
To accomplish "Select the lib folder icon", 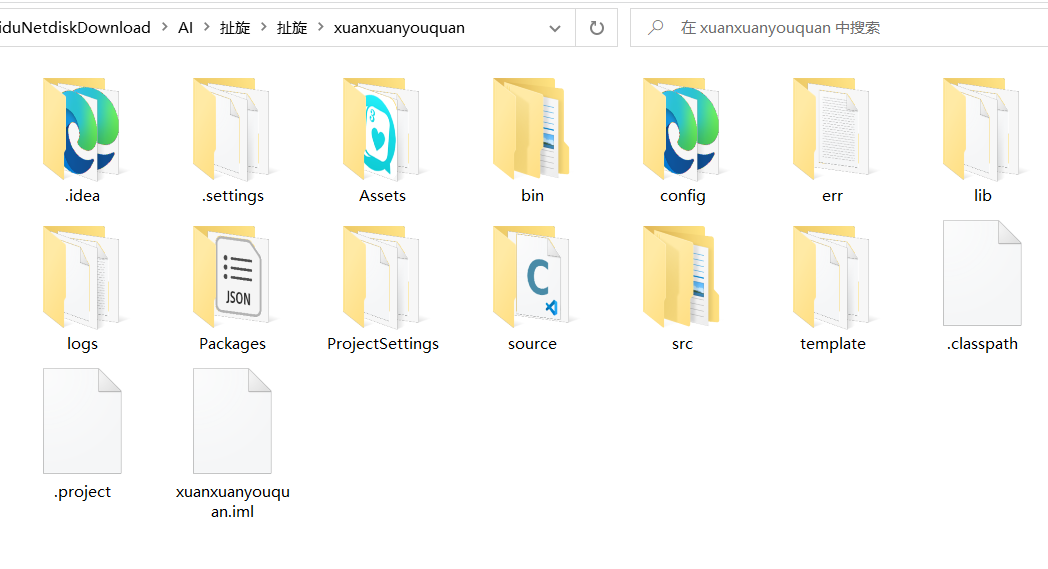I will click(x=982, y=130).
